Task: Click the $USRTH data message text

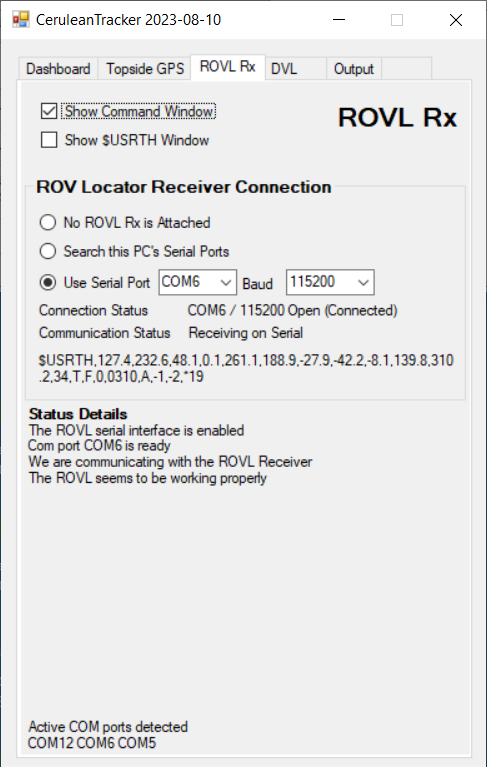Action: (246, 368)
